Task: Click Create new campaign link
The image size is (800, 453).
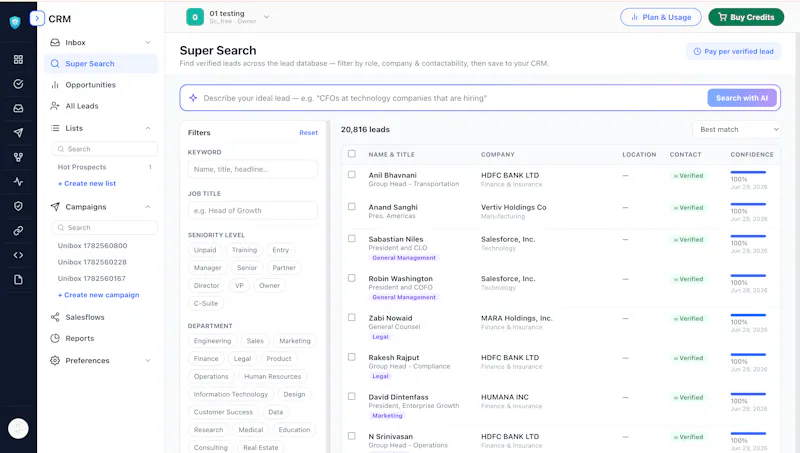Action: click(x=98, y=295)
